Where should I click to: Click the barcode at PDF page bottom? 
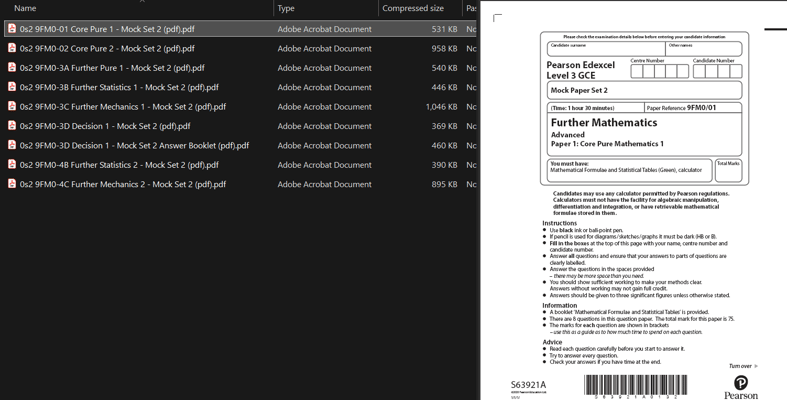pyautogui.click(x=635, y=385)
